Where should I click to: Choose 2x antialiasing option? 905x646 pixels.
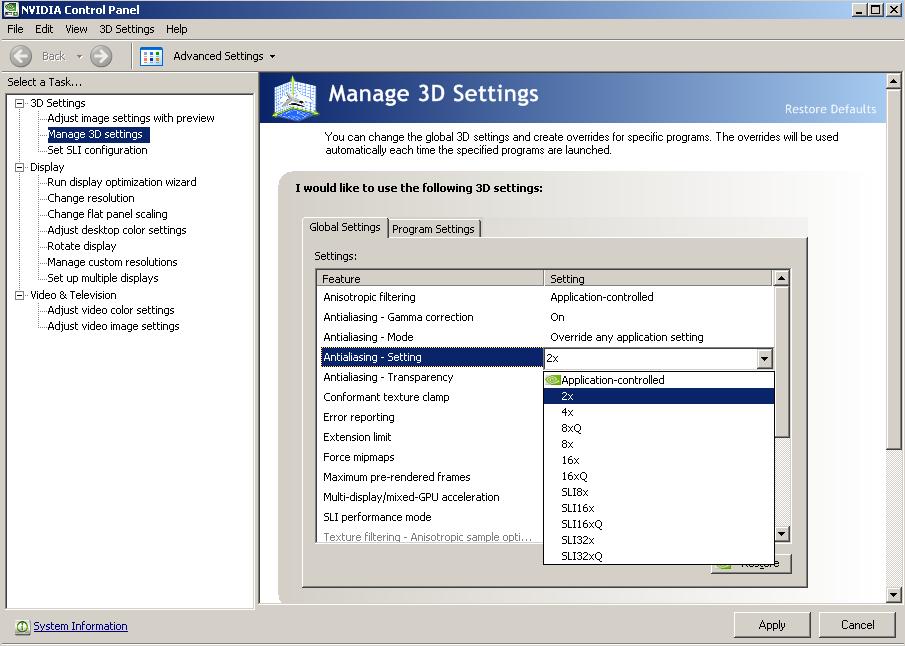coord(659,396)
